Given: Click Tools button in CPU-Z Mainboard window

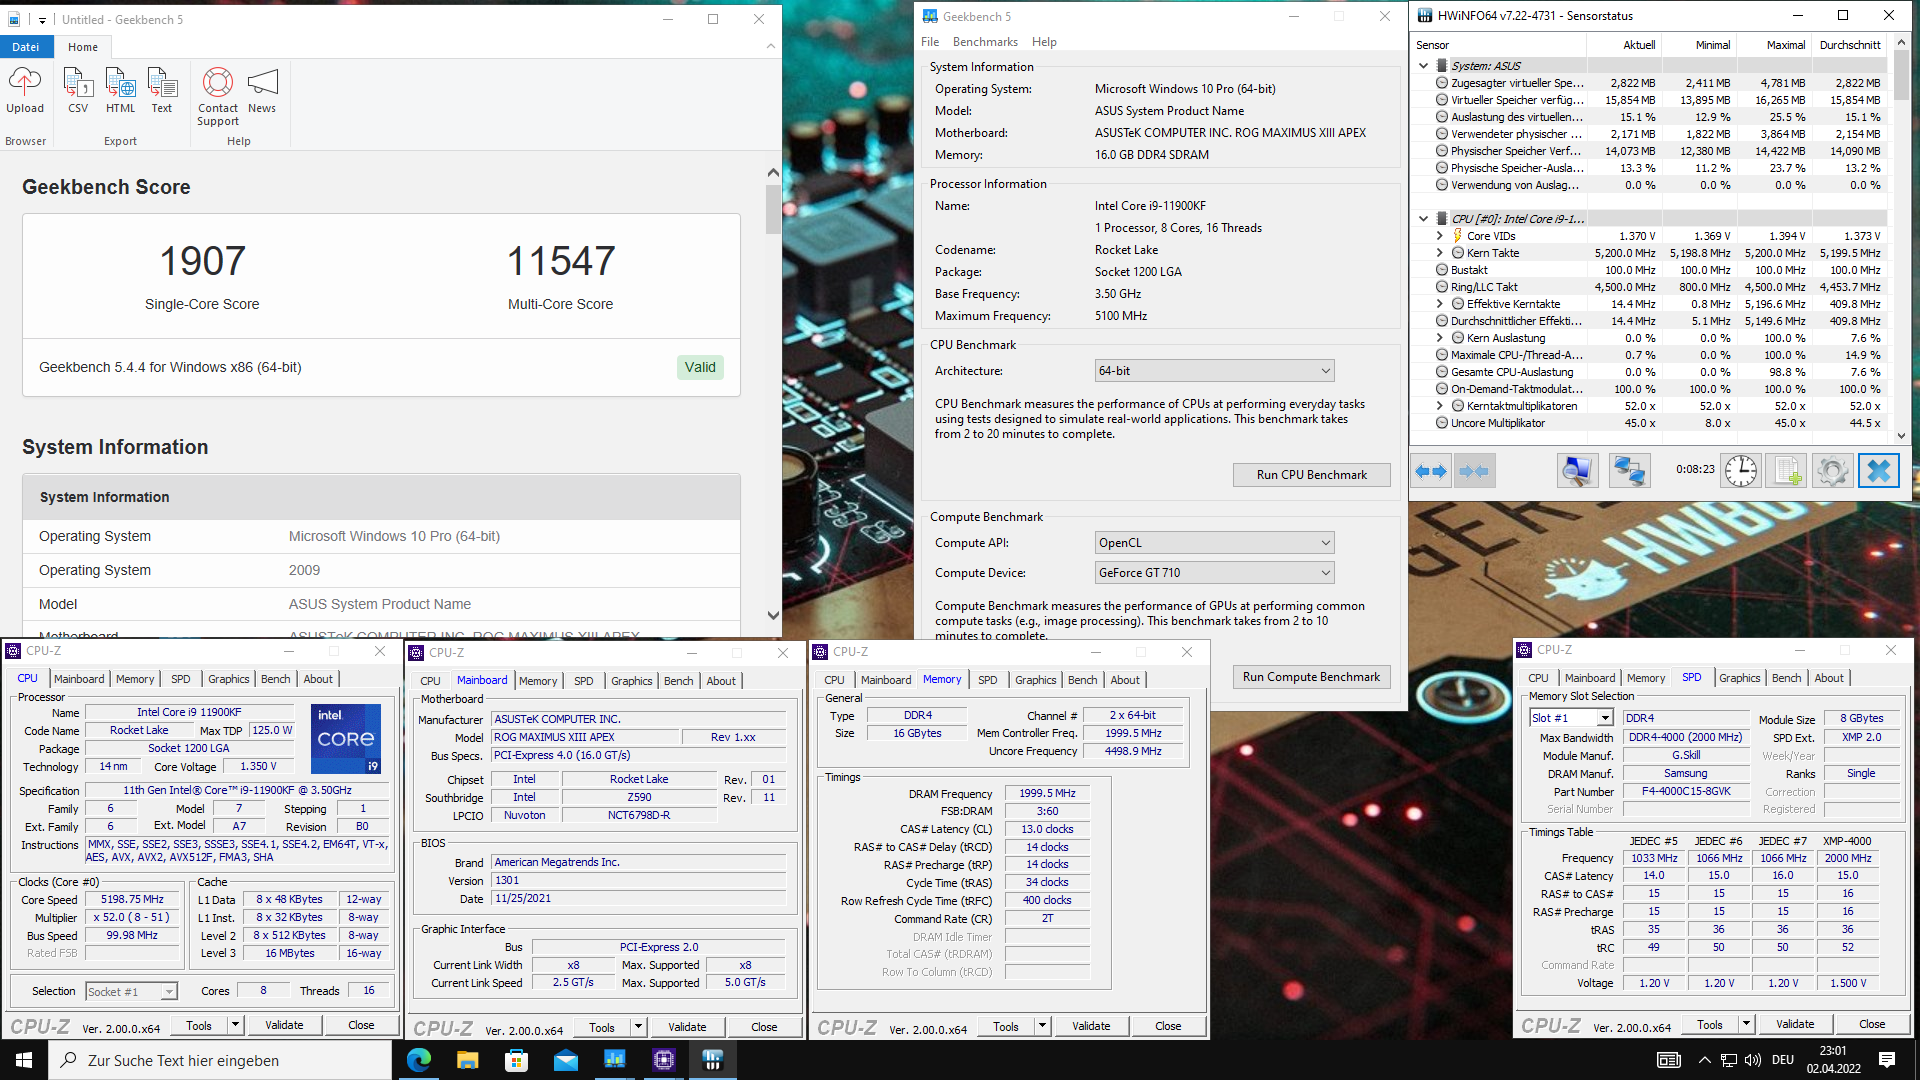Looking at the screenshot, I should coord(602,1027).
